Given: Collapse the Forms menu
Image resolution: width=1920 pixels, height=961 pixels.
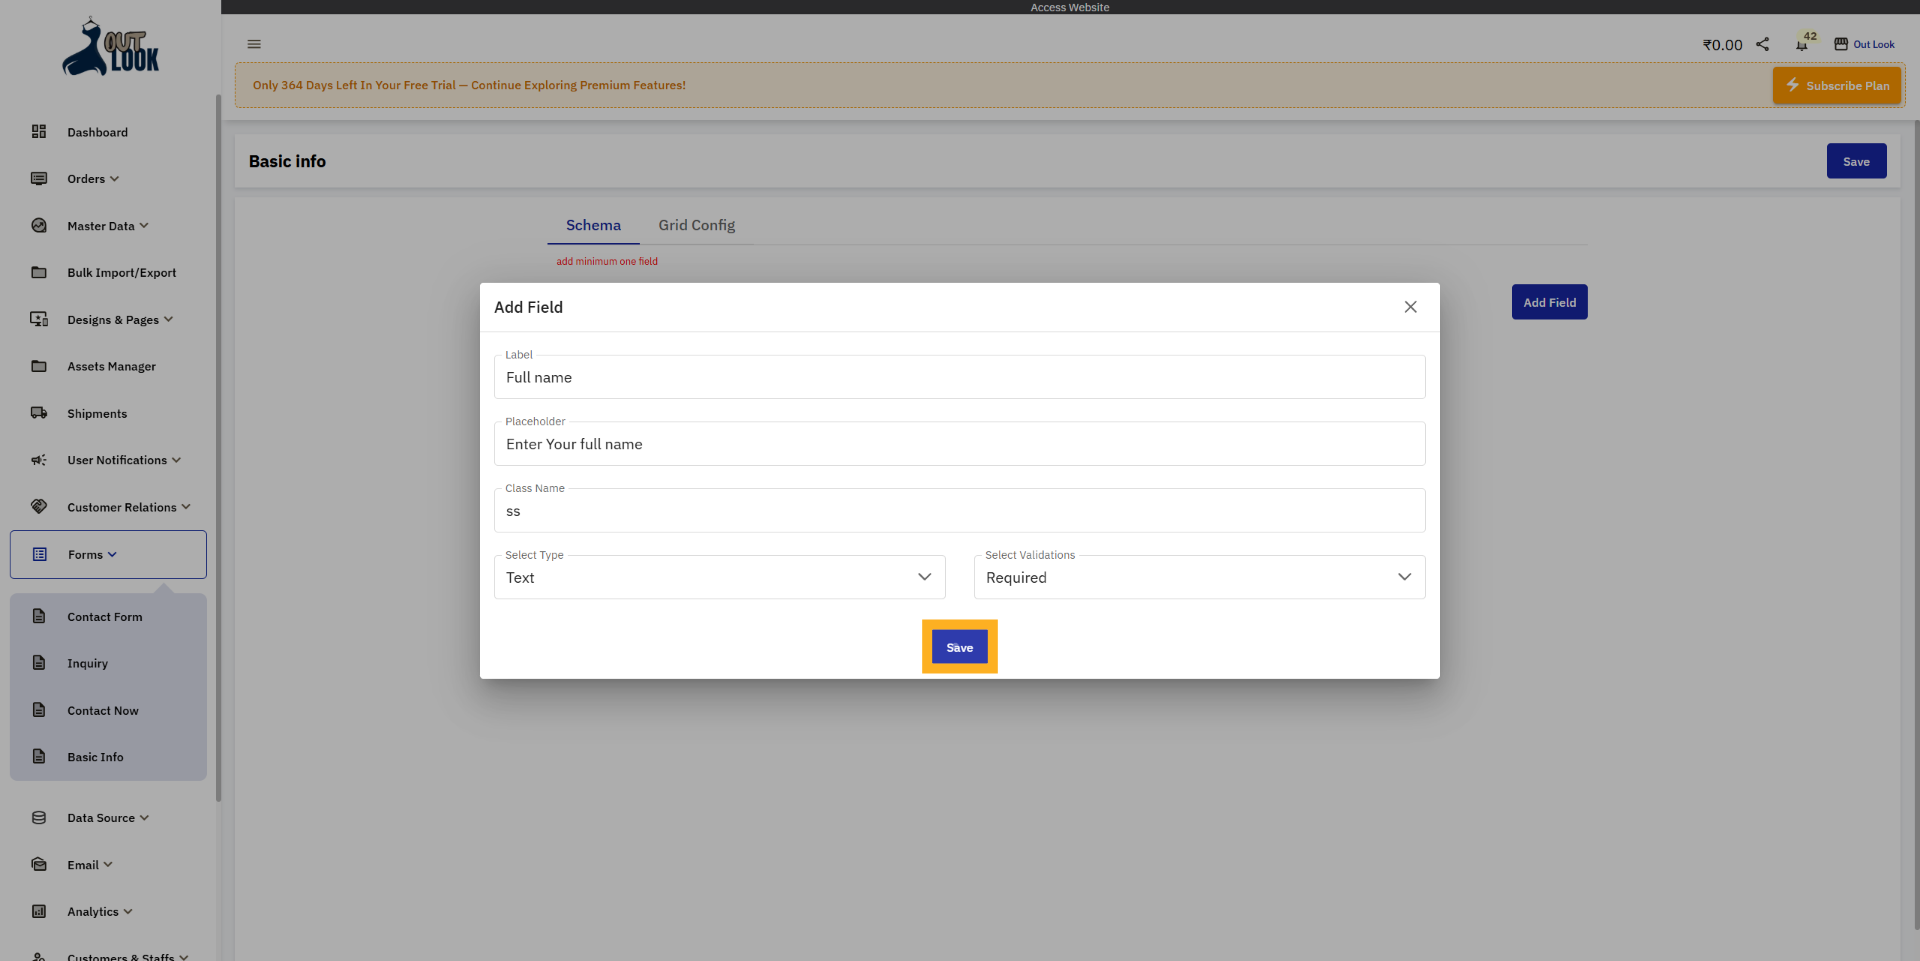Looking at the screenshot, I should (92, 555).
